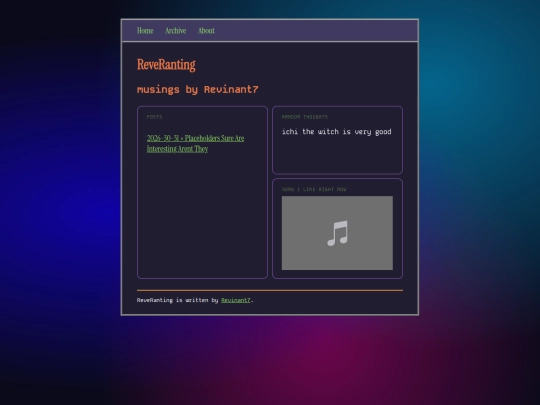Go to the Archive page

(176, 31)
